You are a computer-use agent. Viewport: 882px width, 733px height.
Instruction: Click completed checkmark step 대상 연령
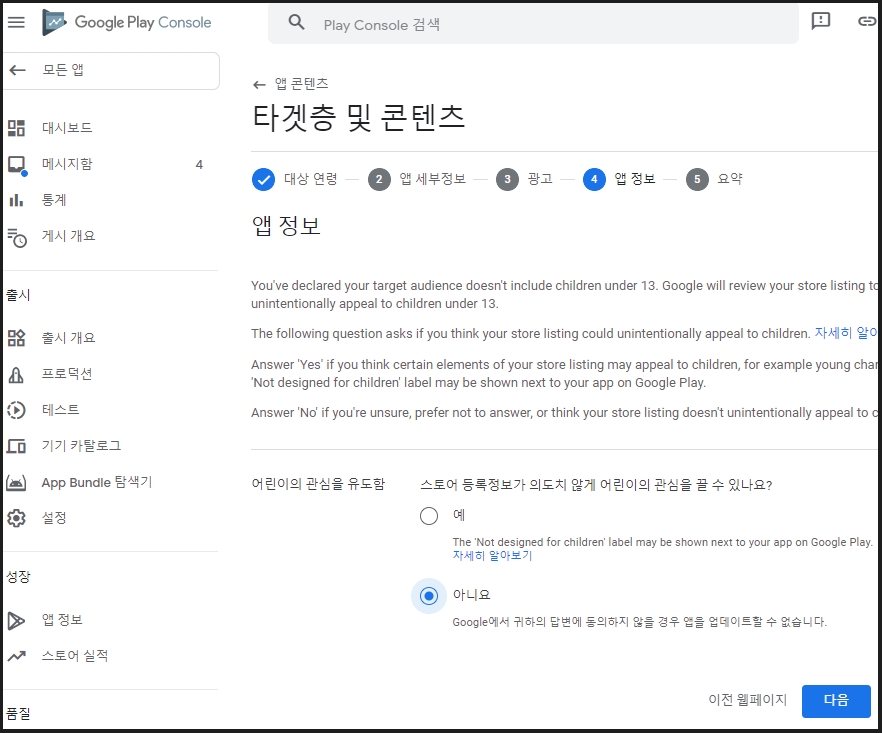(x=263, y=179)
